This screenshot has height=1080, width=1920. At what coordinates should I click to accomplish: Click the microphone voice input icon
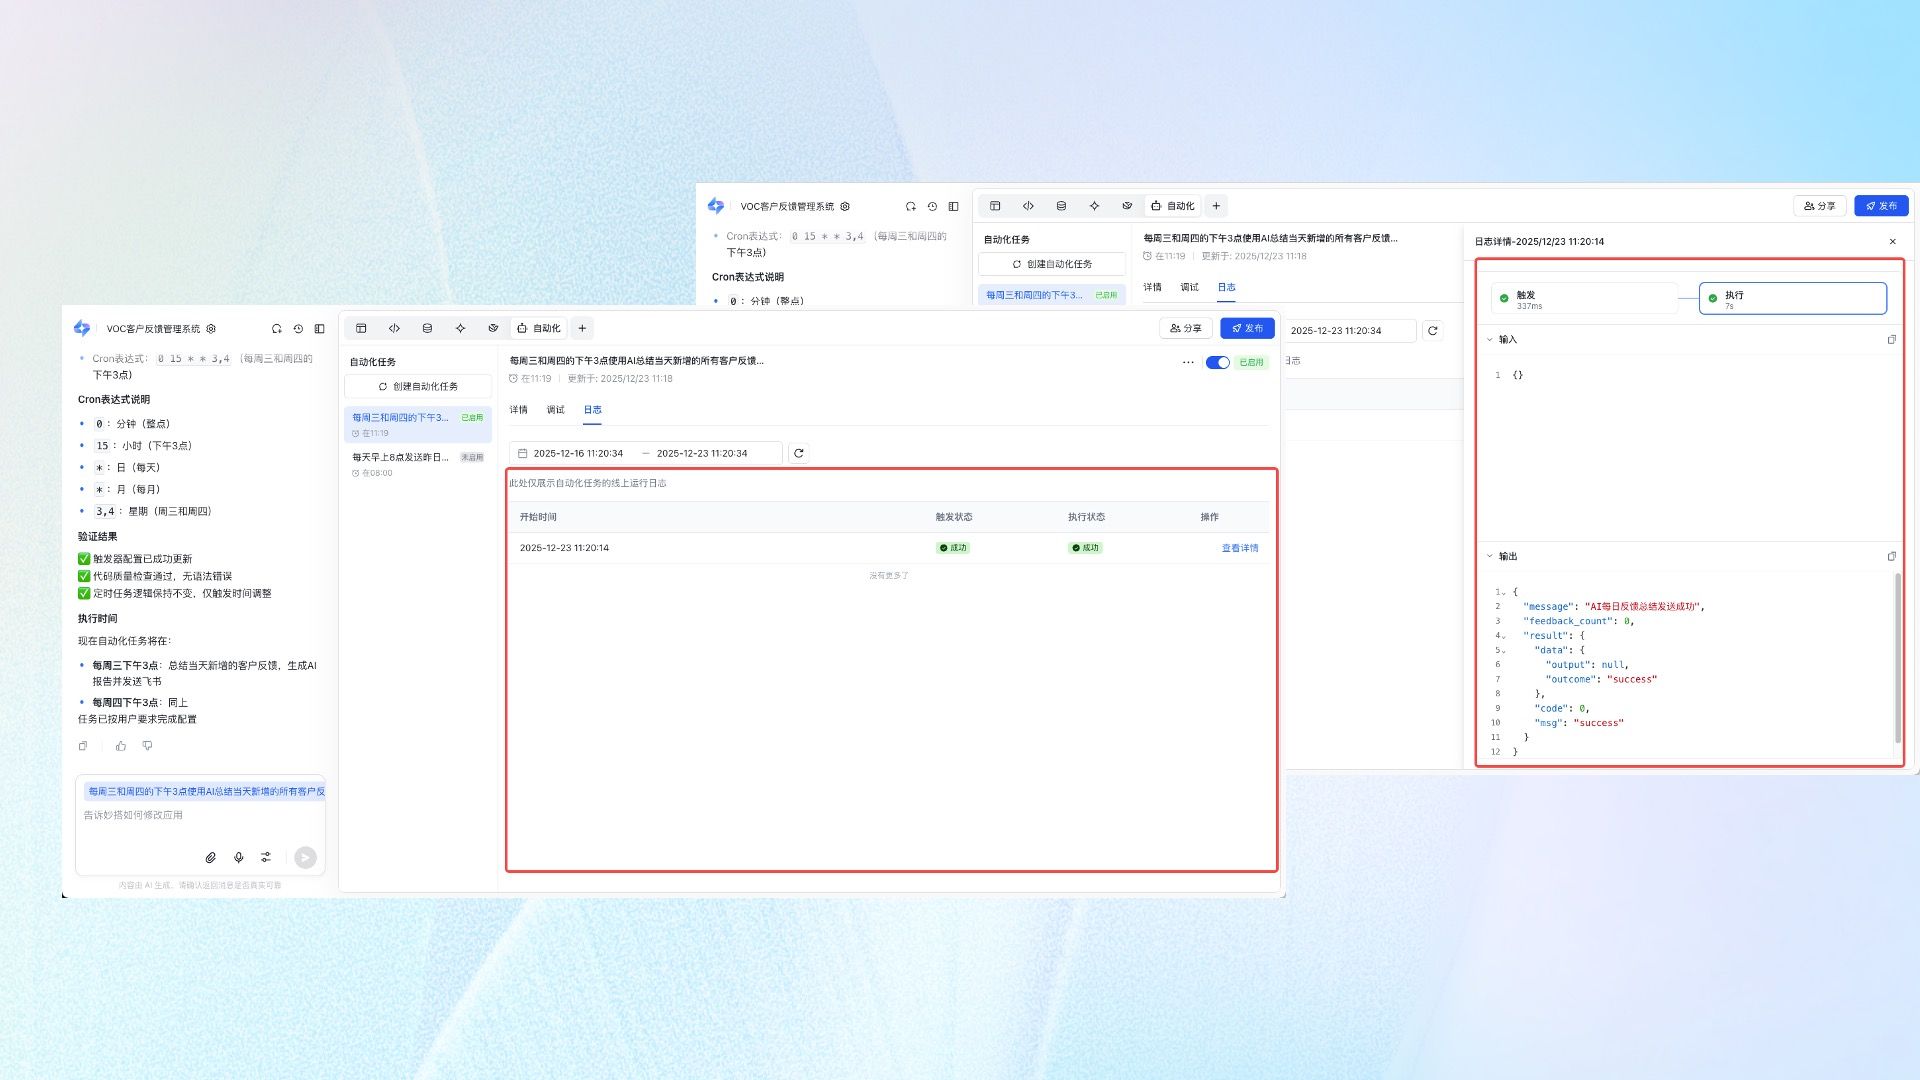238,857
